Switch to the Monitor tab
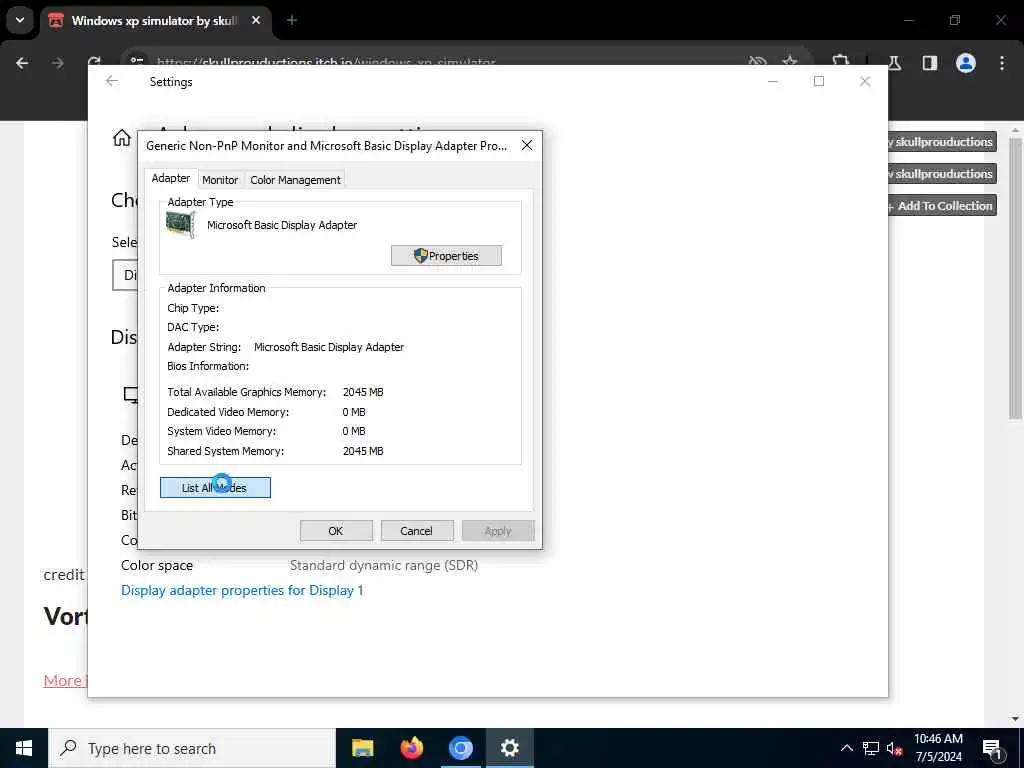This screenshot has height=768, width=1024. click(219, 180)
